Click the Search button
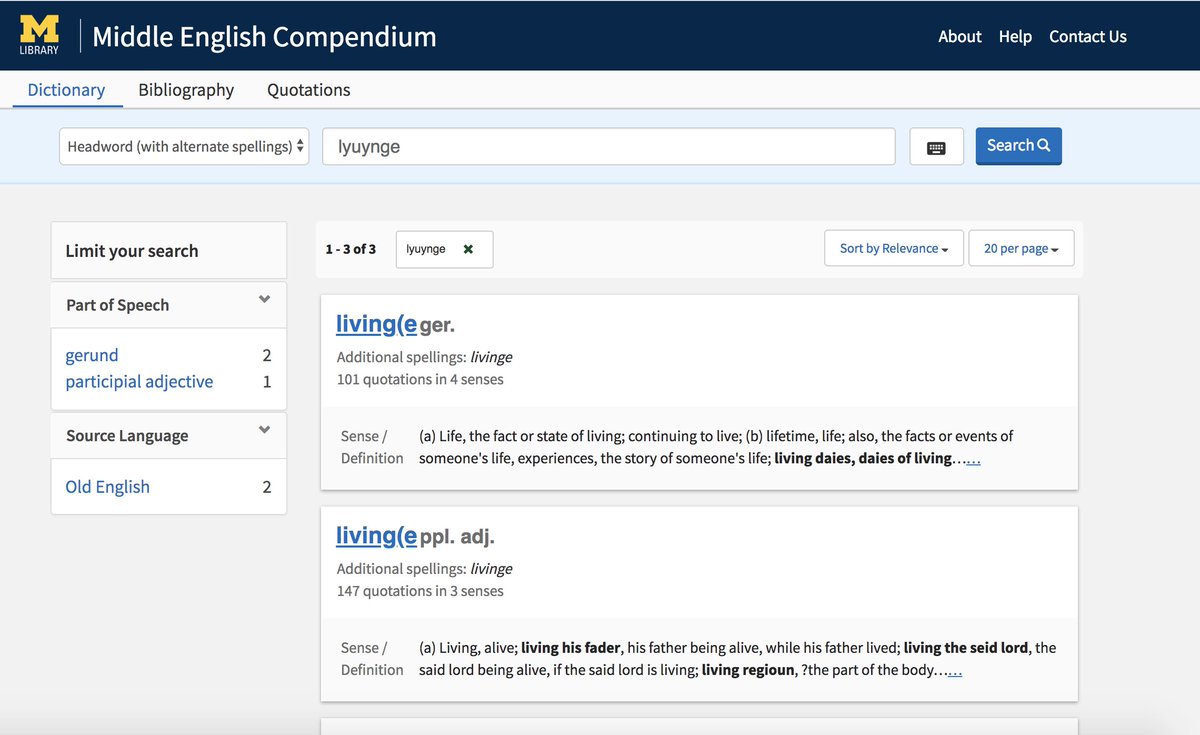The width and height of the screenshot is (1200, 735). tap(1018, 146)
